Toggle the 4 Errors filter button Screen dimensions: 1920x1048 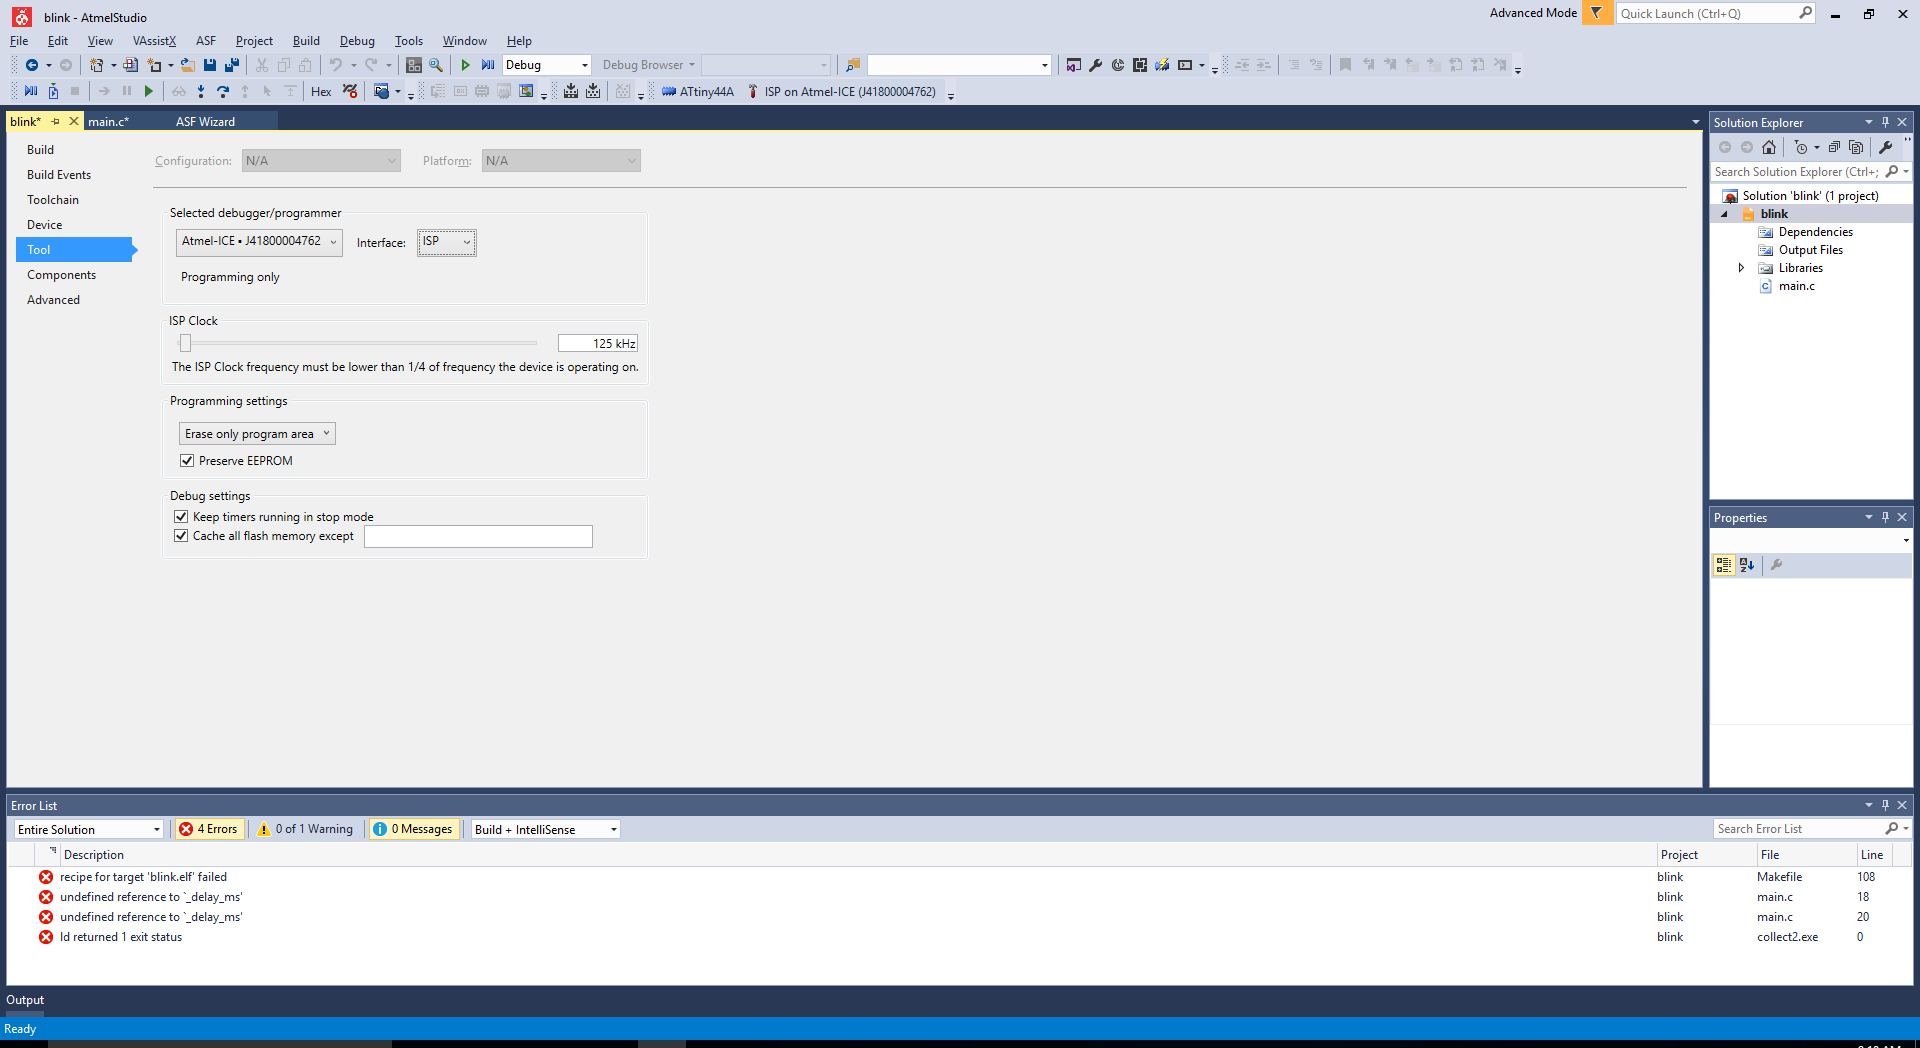209,829
